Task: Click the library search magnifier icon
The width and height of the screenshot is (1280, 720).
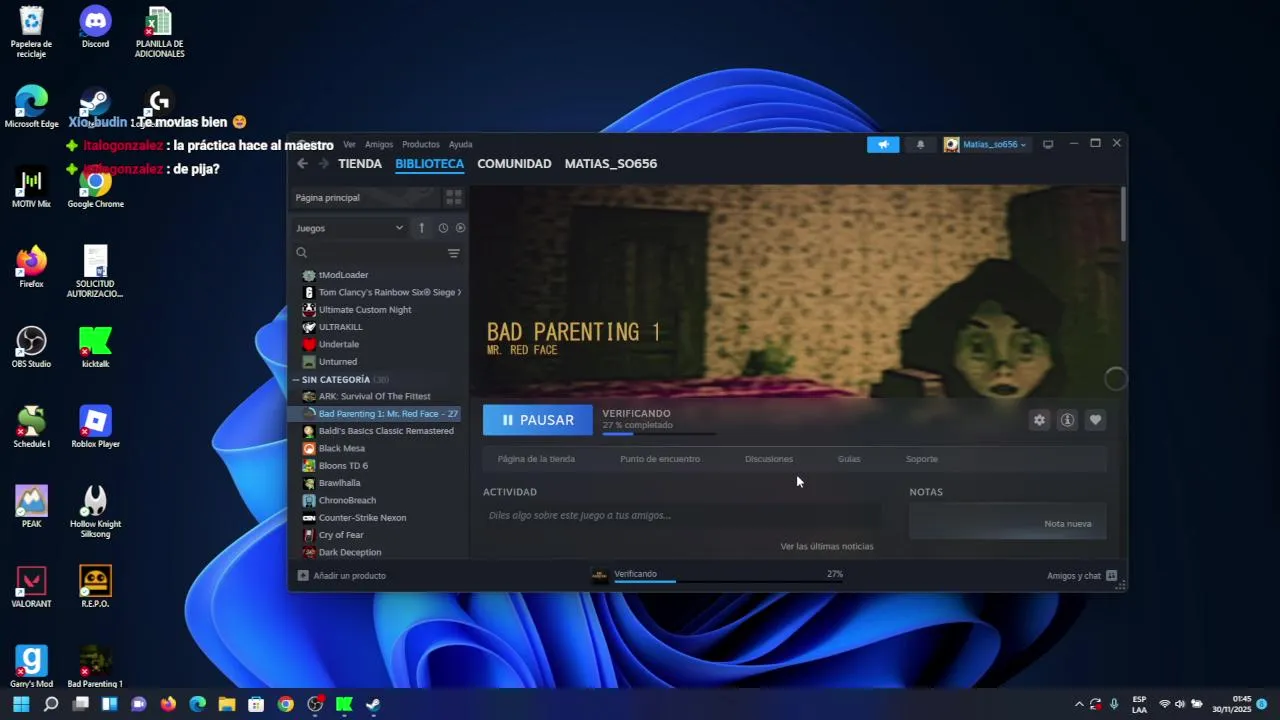Action: point(301,253)
